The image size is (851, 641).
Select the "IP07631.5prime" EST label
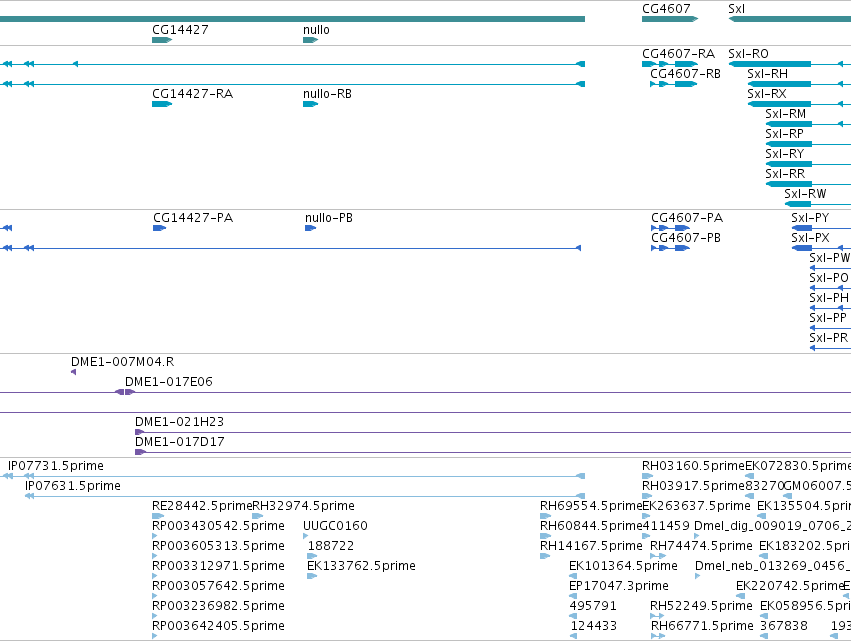(73, 486)
